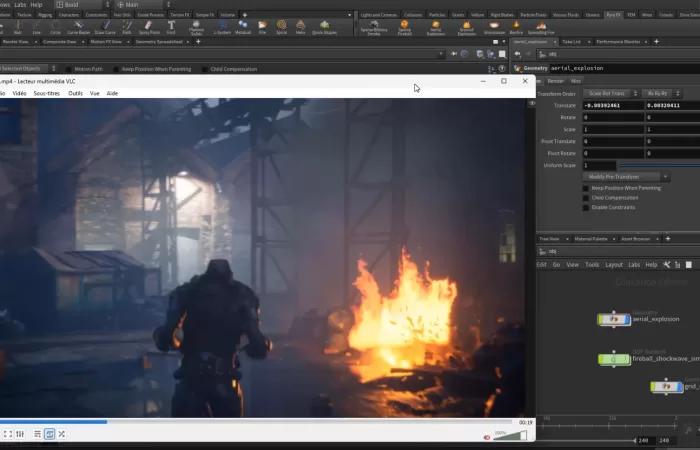This screenshot has height=450, width=700.
Task: Check Enable Constraints checkbox
Action: [x=586, y=208]
